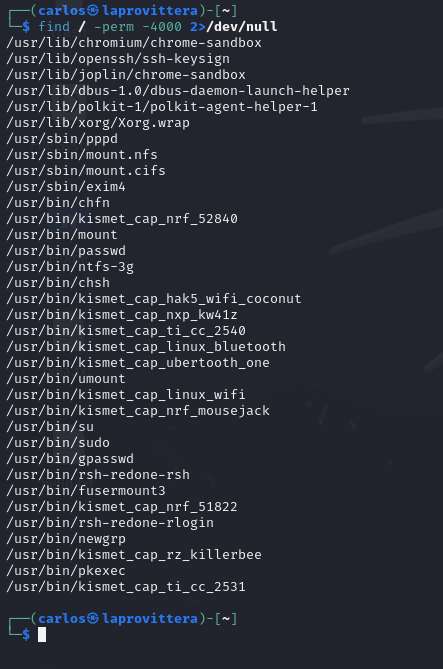Click the /usr/bin/fusermount3 line
Viewport: 443px width, 669px height.
[x=86, y=491]
